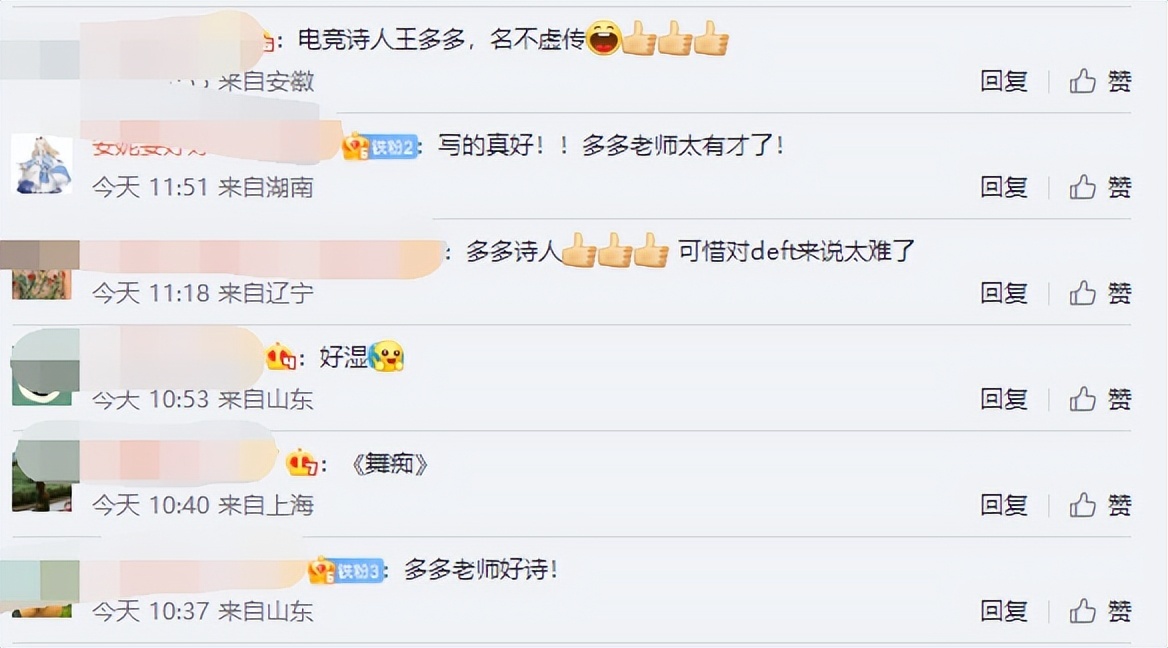Reply (回复) to the 《舞痴》 comment
The height and width of the screenshot is (648, 1168).
1004,505
